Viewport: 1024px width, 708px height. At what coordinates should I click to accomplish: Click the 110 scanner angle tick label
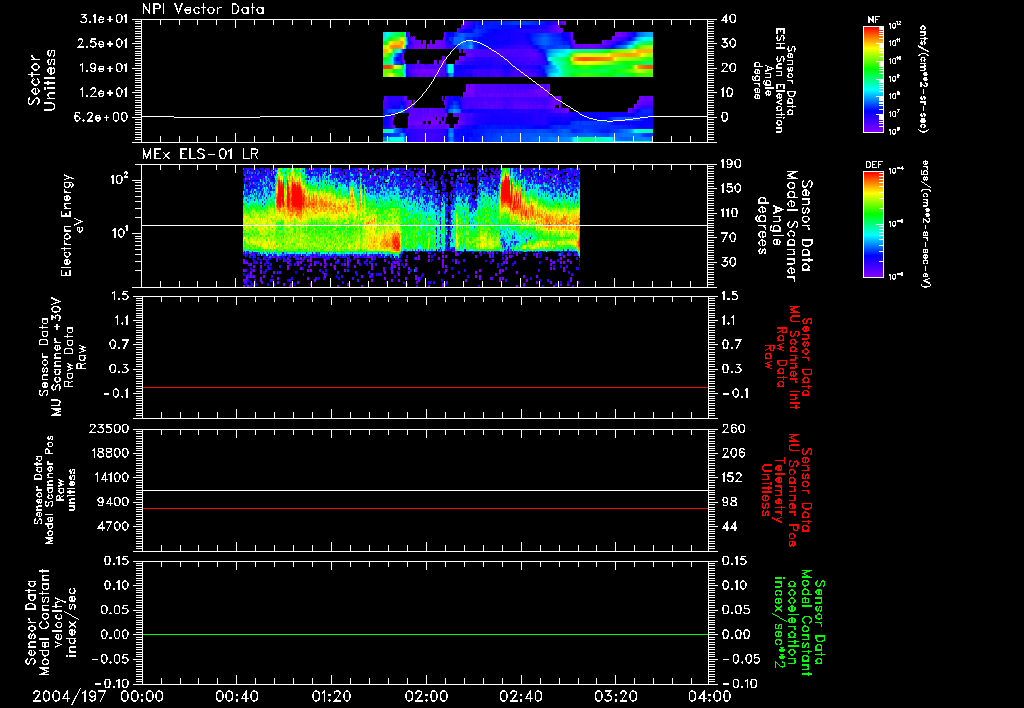(731, 213)
